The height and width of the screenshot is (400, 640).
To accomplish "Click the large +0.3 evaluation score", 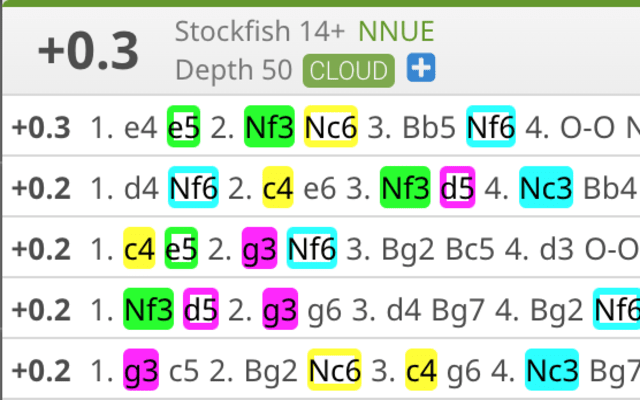I will coord(88,52).
